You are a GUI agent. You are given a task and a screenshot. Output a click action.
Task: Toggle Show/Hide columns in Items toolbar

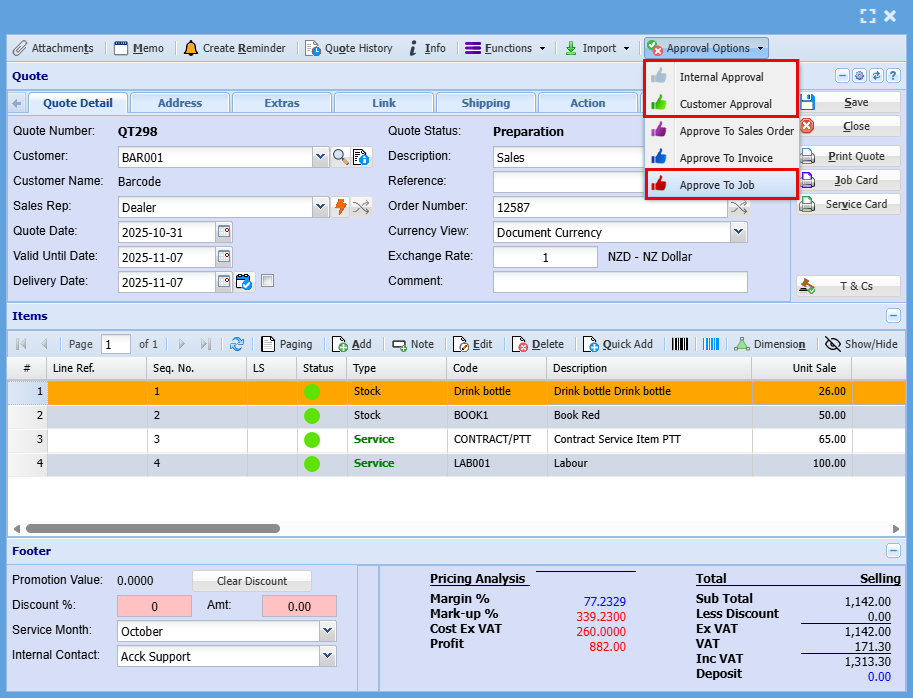861,344
